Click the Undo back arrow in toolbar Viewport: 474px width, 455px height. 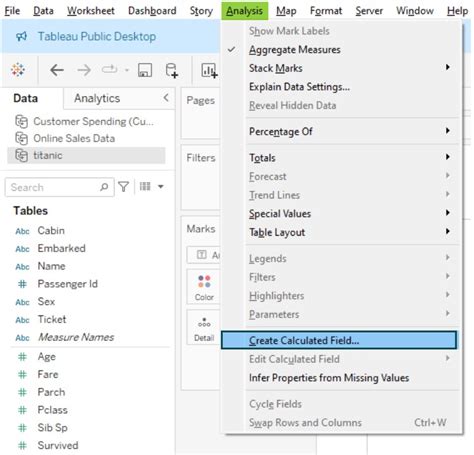(57, 70)
